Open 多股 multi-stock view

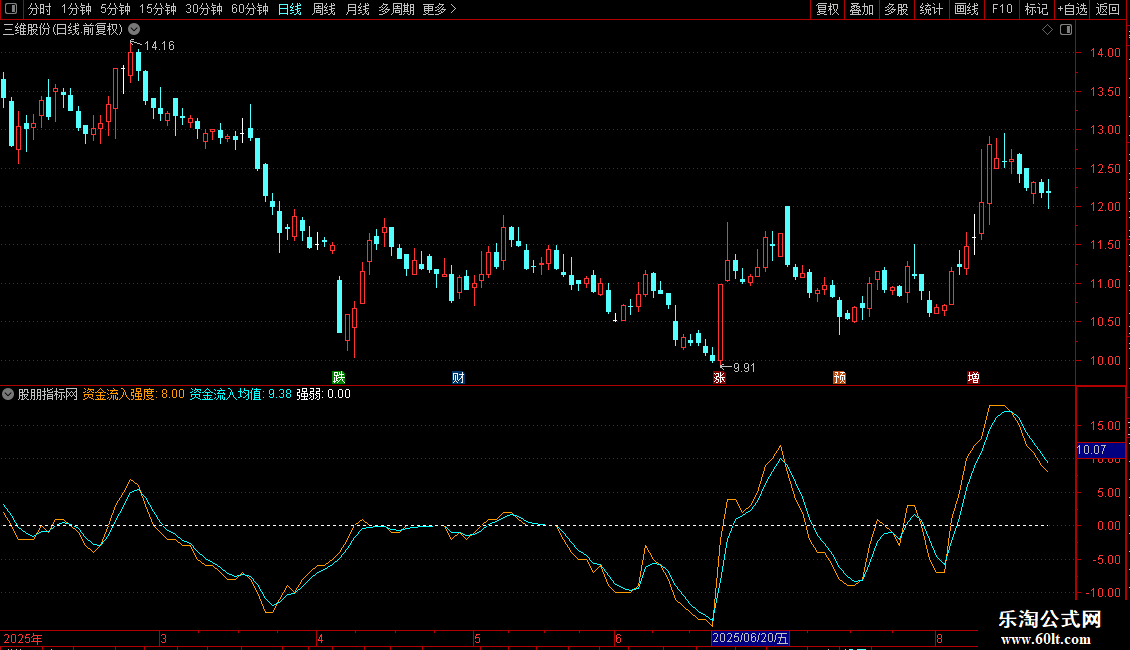pyautogui.click(x=896, y=9)
